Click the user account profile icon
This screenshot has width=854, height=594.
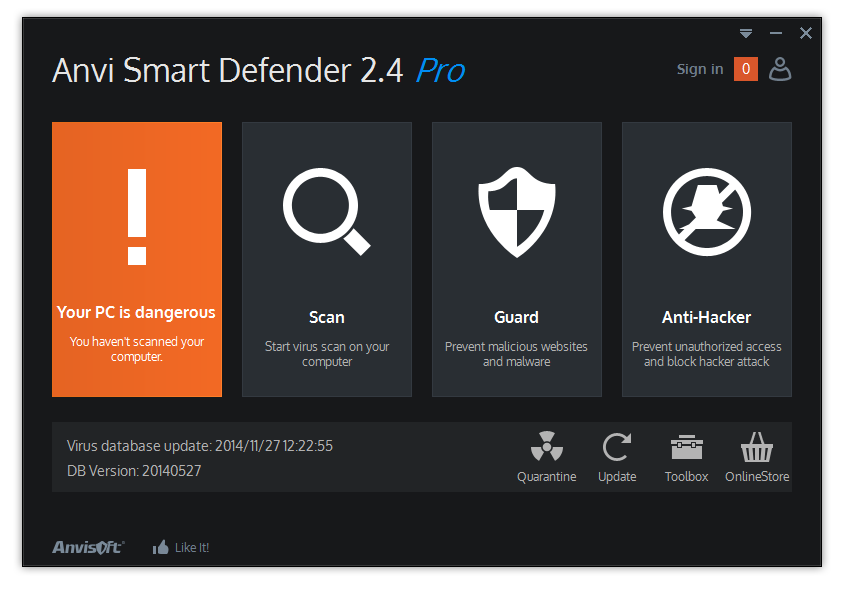[780, 69]
